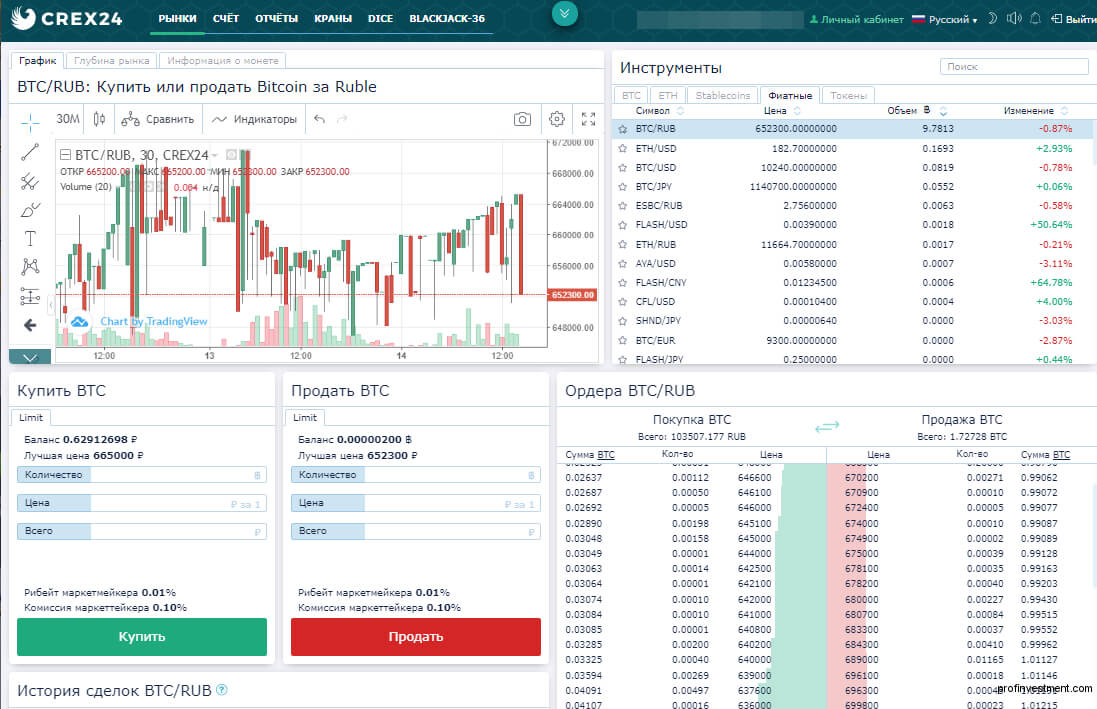The width and height of the screenshot is (1097, 709).
Task: Switch to Информация о монете tab
Action: [222, 61]
